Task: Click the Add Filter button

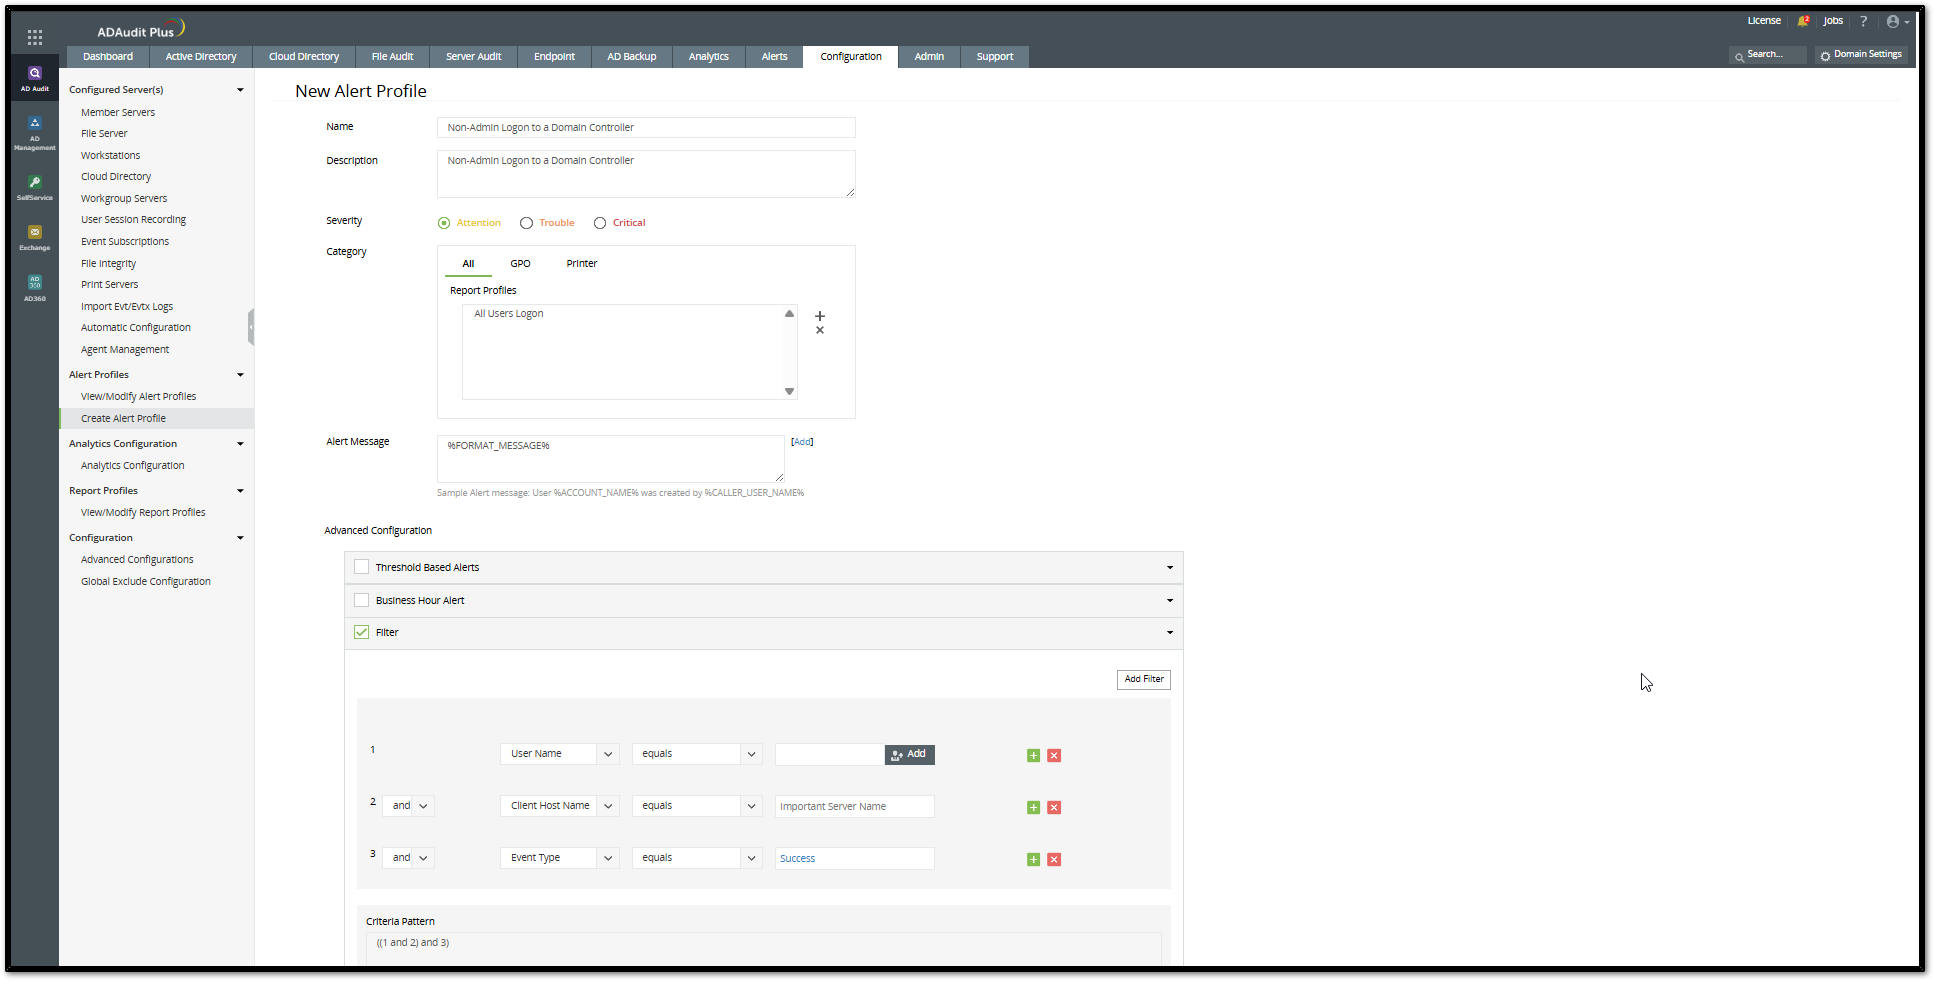Action: tap(1143, 680)
